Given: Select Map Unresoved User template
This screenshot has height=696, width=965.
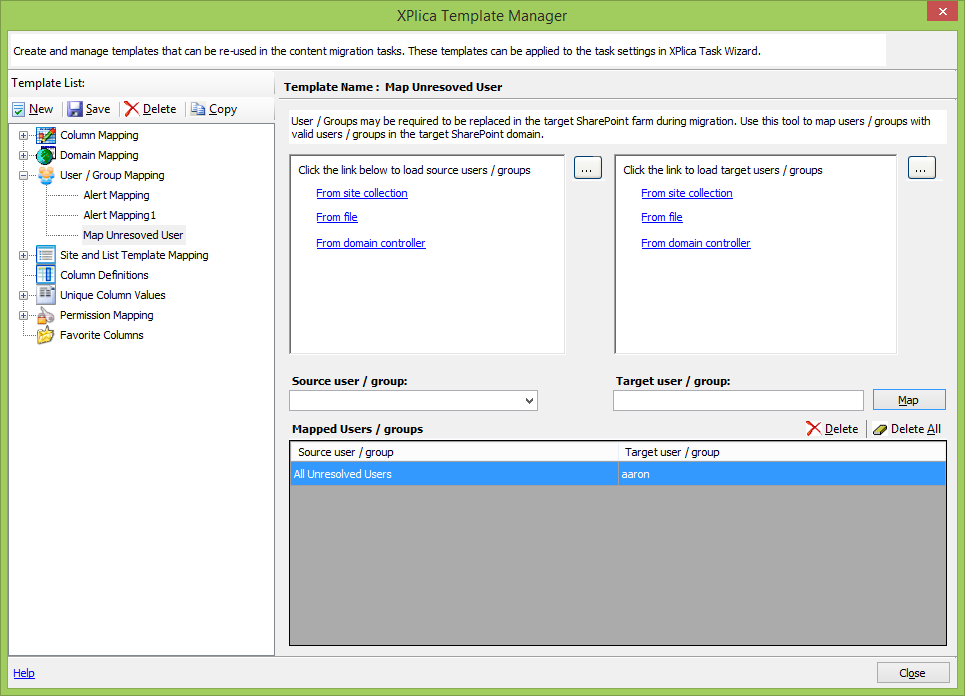Looking at the screenshot, I should (x=134, y=235).
